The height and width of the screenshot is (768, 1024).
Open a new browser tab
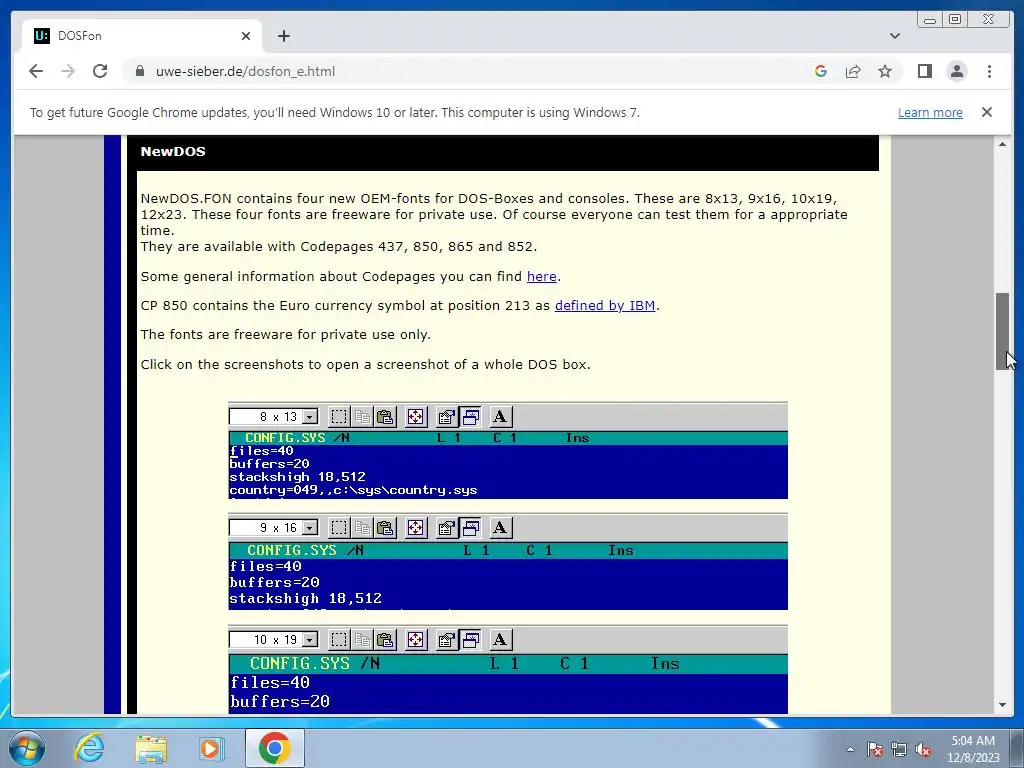point(283,36)
